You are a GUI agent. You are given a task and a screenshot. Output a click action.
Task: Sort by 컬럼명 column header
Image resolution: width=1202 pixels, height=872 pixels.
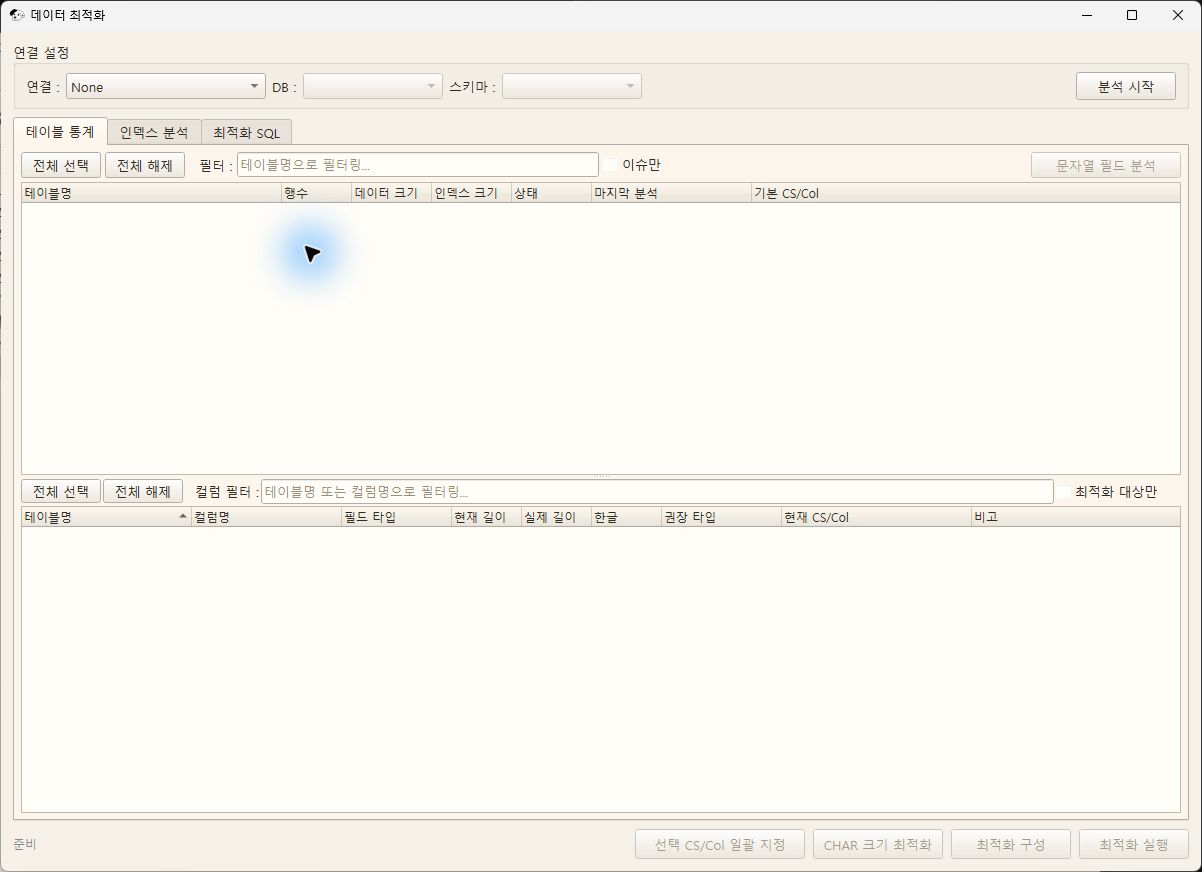266,517
